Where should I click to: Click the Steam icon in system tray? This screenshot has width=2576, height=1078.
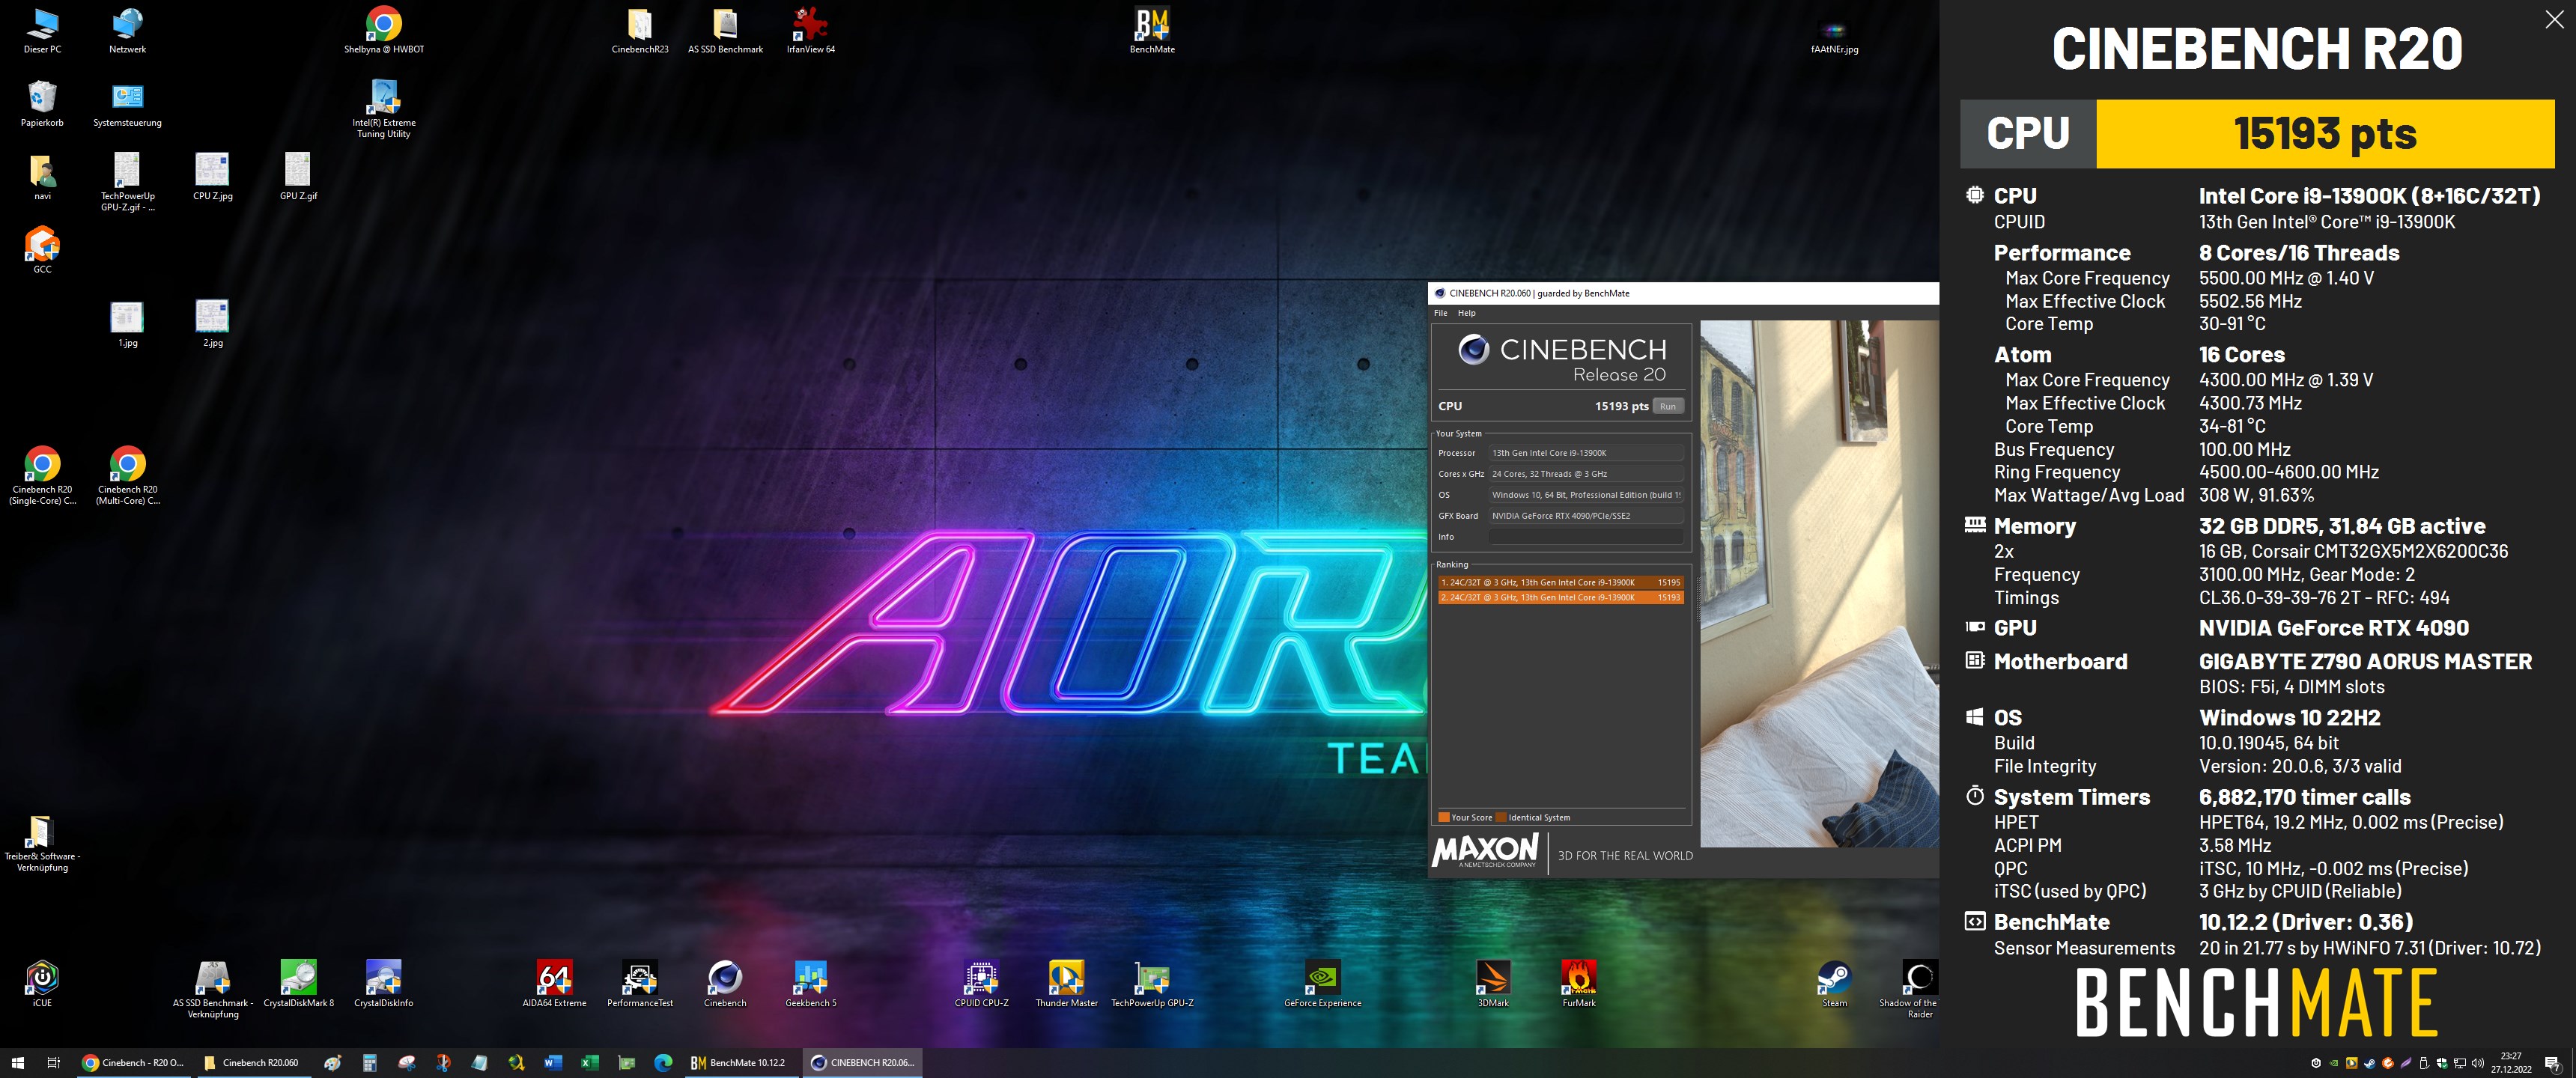coord(2369,1063)
